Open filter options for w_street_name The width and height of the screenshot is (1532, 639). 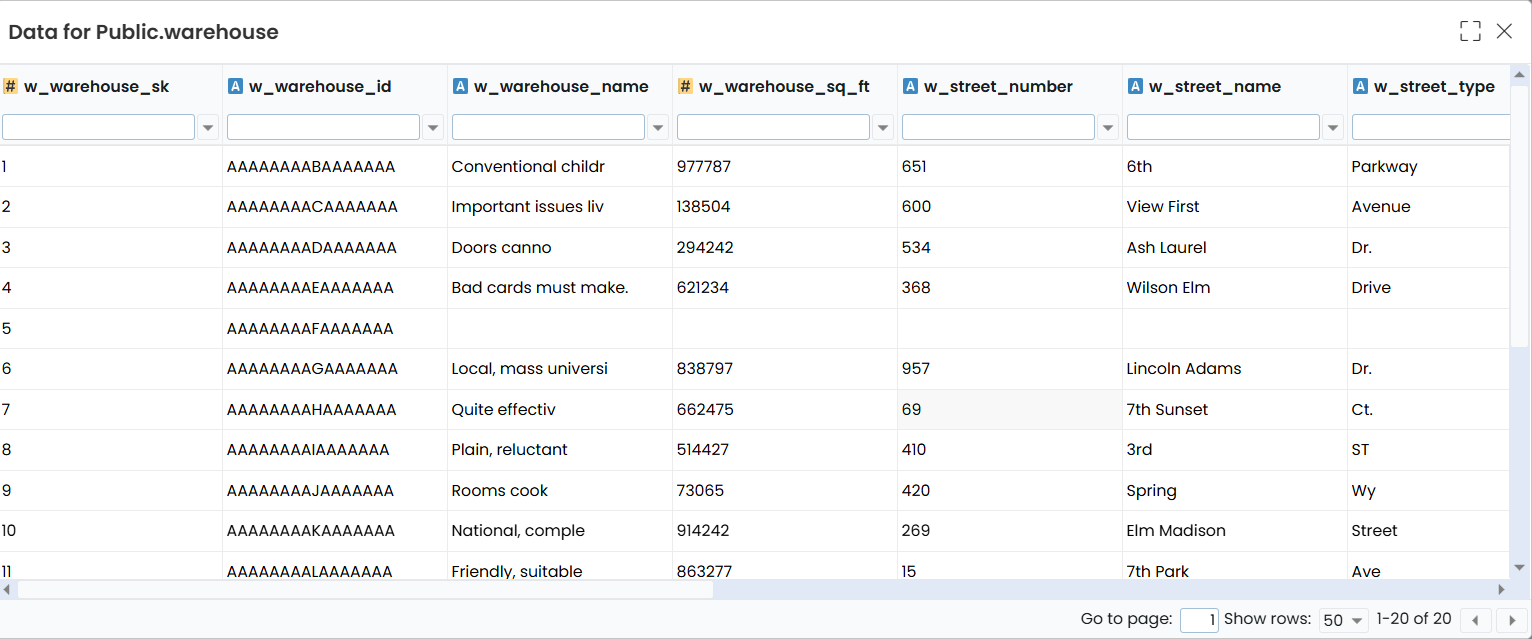(1333, 127)
